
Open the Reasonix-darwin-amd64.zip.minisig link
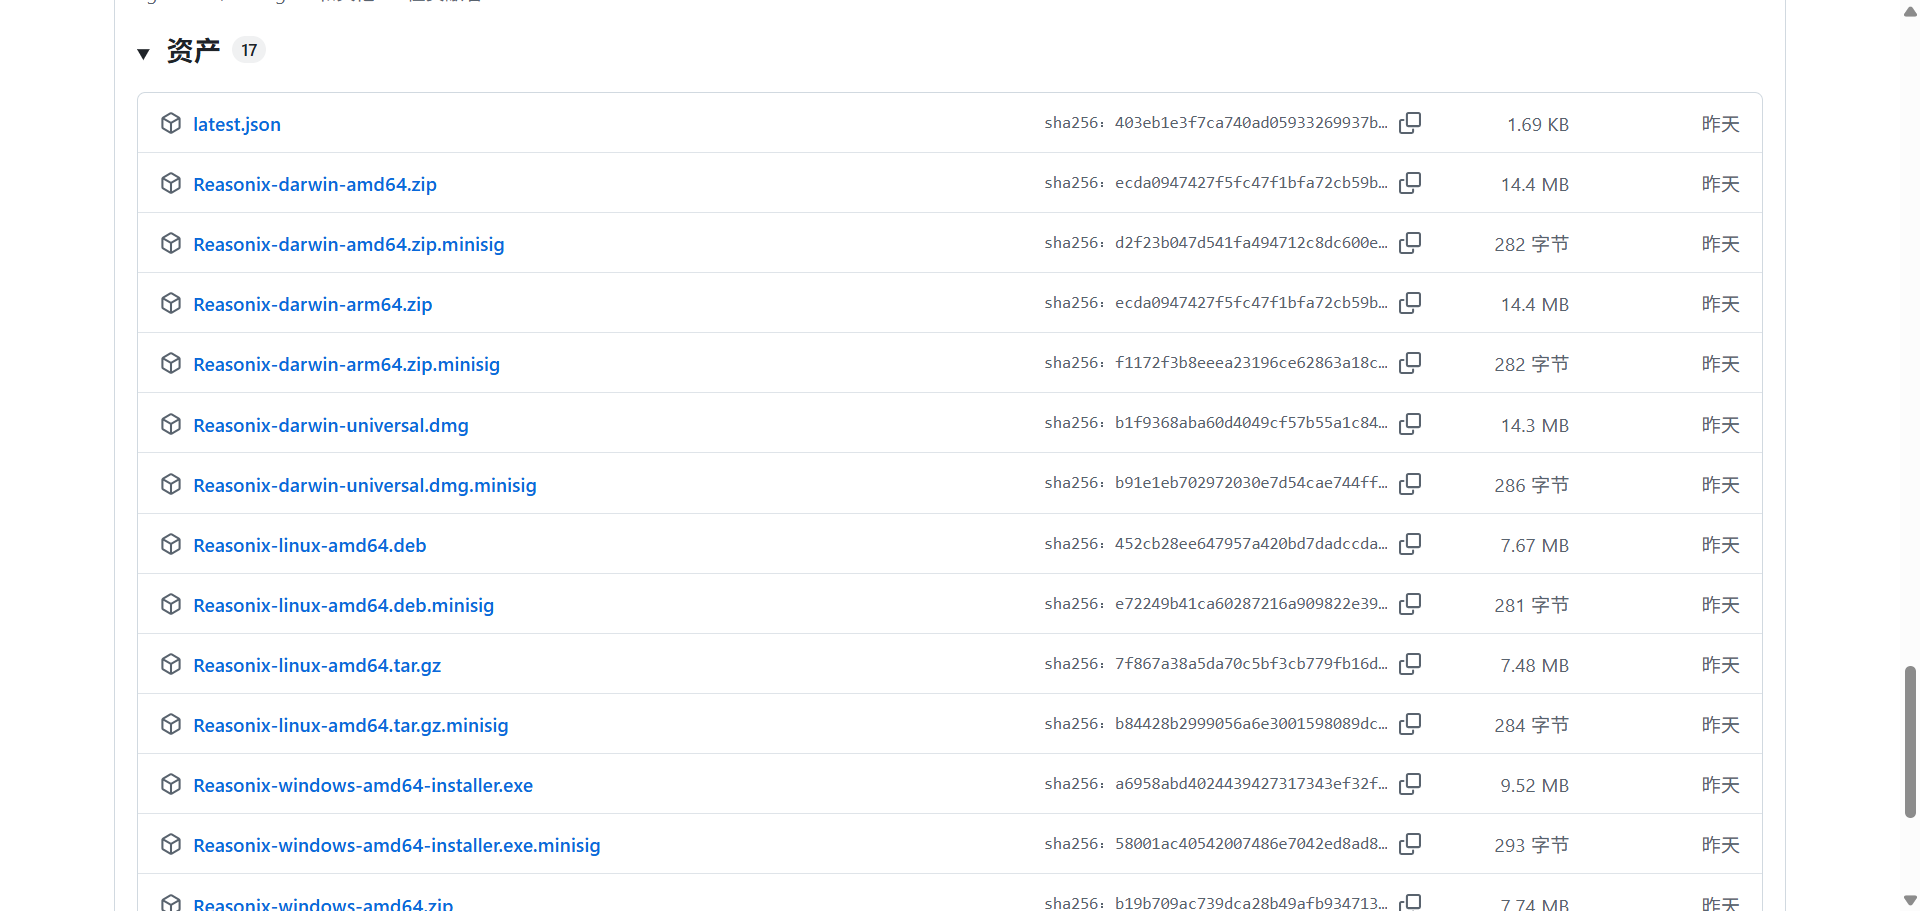[x=349, y=244]
